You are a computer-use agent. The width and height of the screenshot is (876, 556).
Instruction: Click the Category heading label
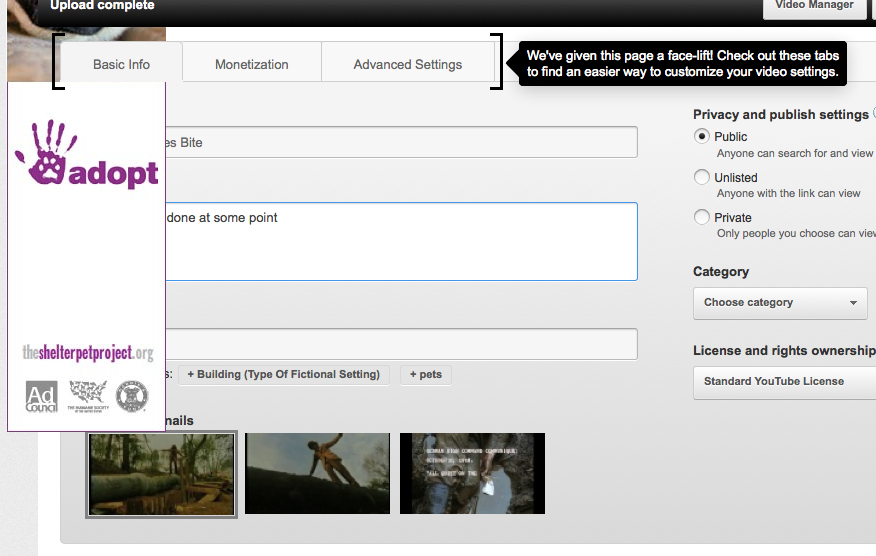click(x=721, y=272)
